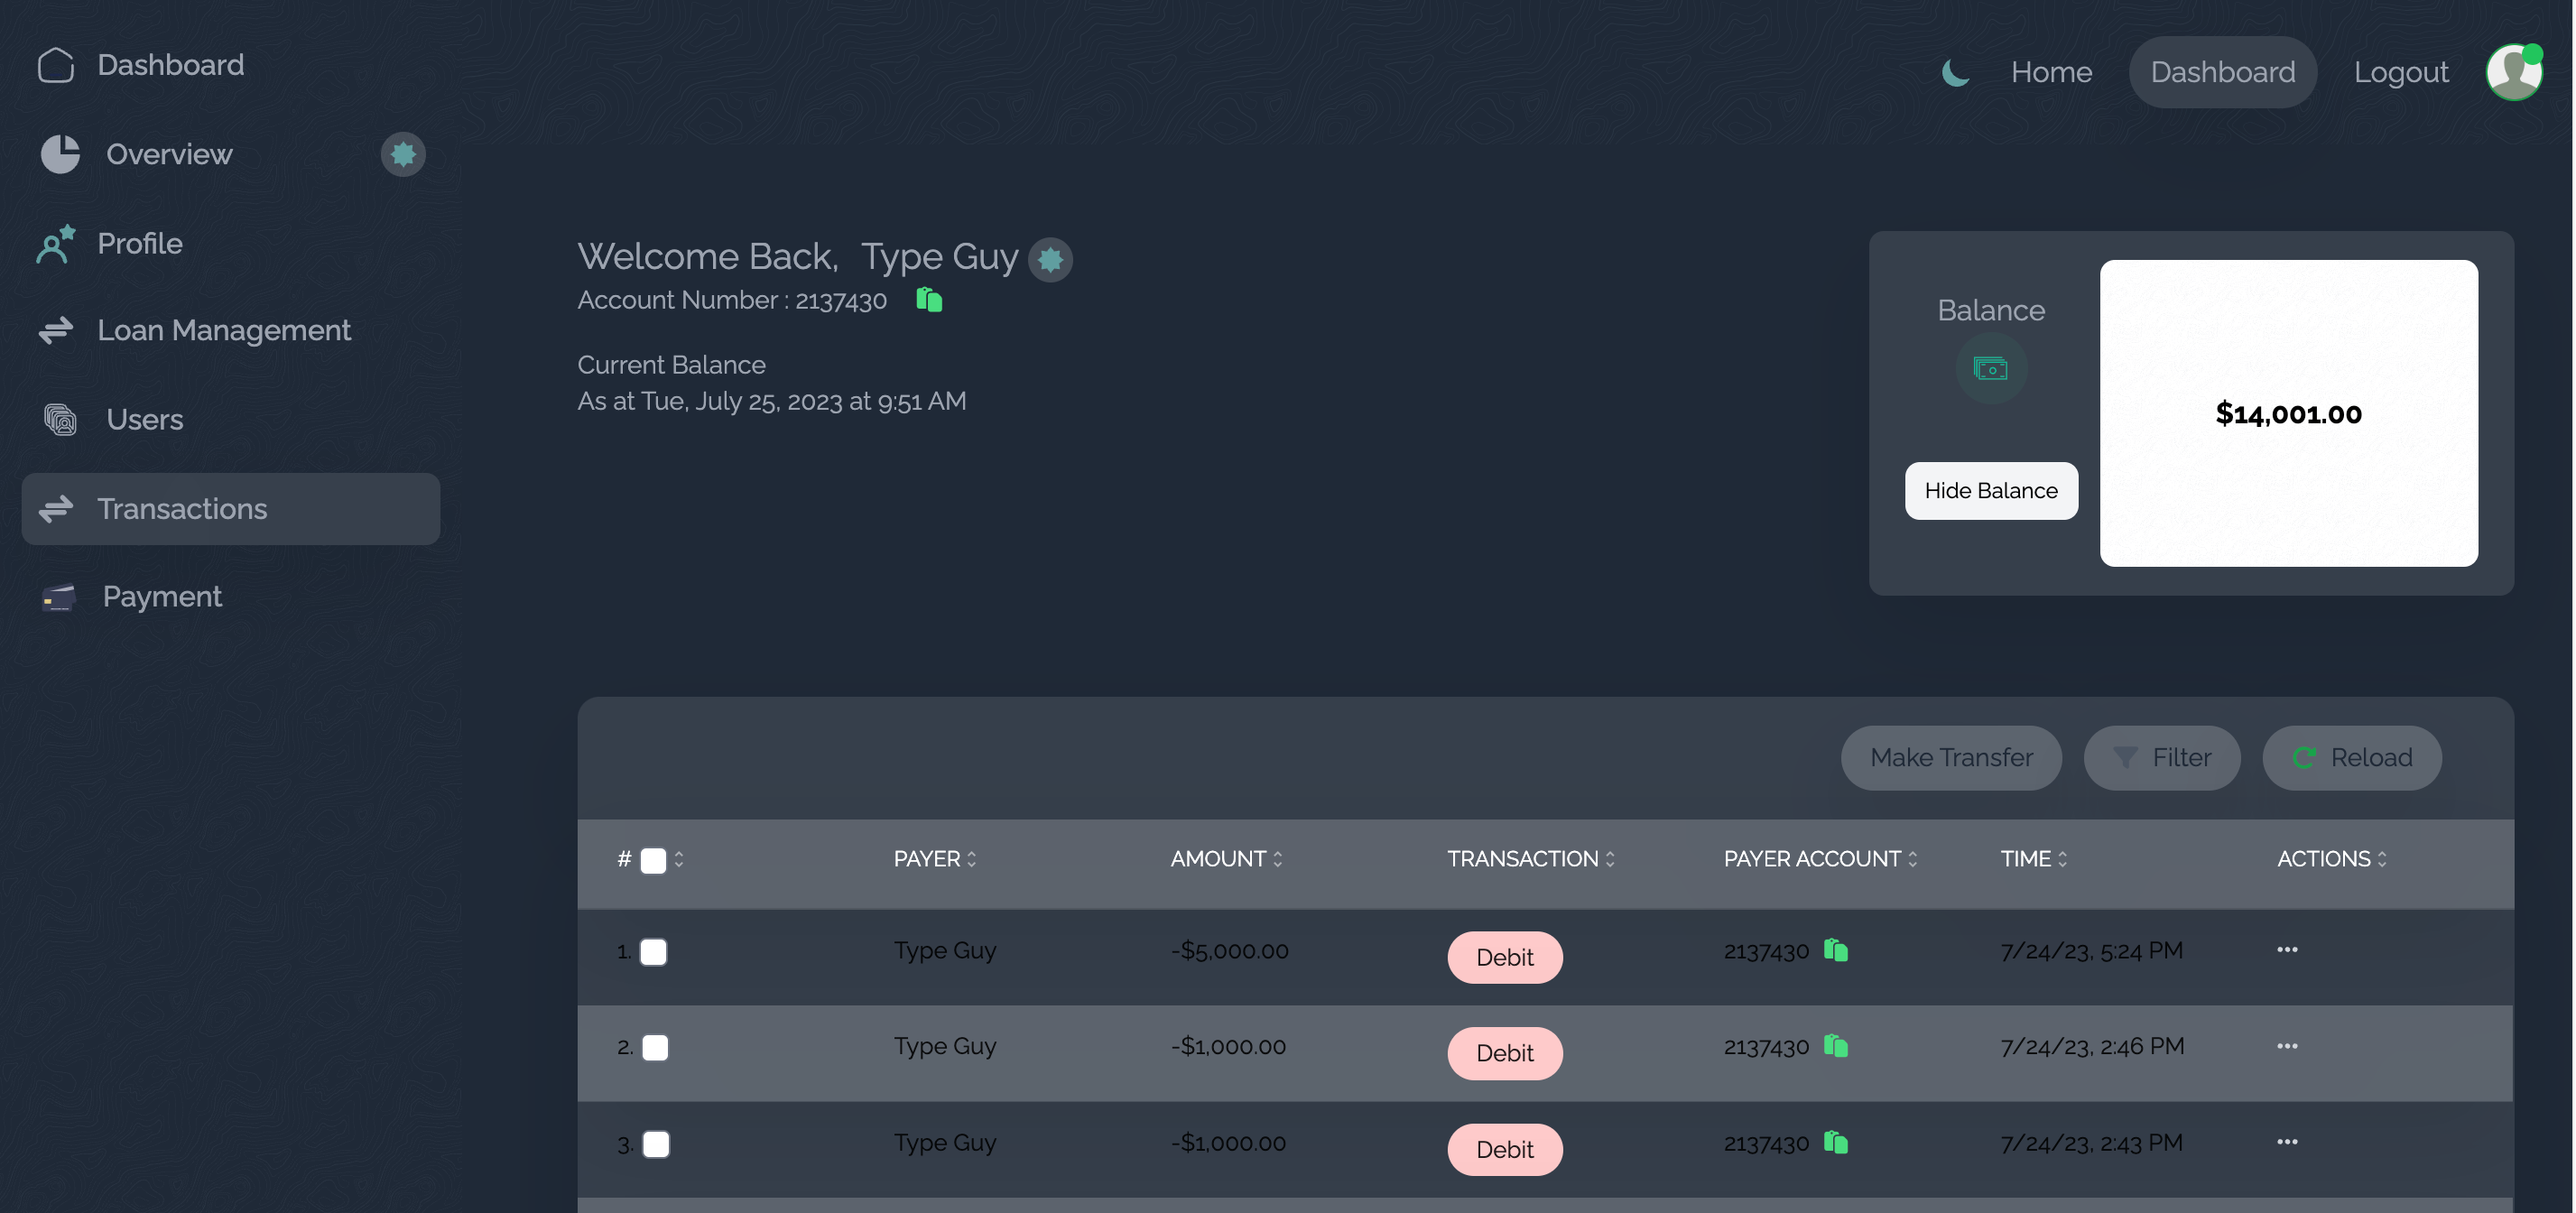Go to Profile in sidebar
Screen dimensions: 2576x1213
point(140,244)
